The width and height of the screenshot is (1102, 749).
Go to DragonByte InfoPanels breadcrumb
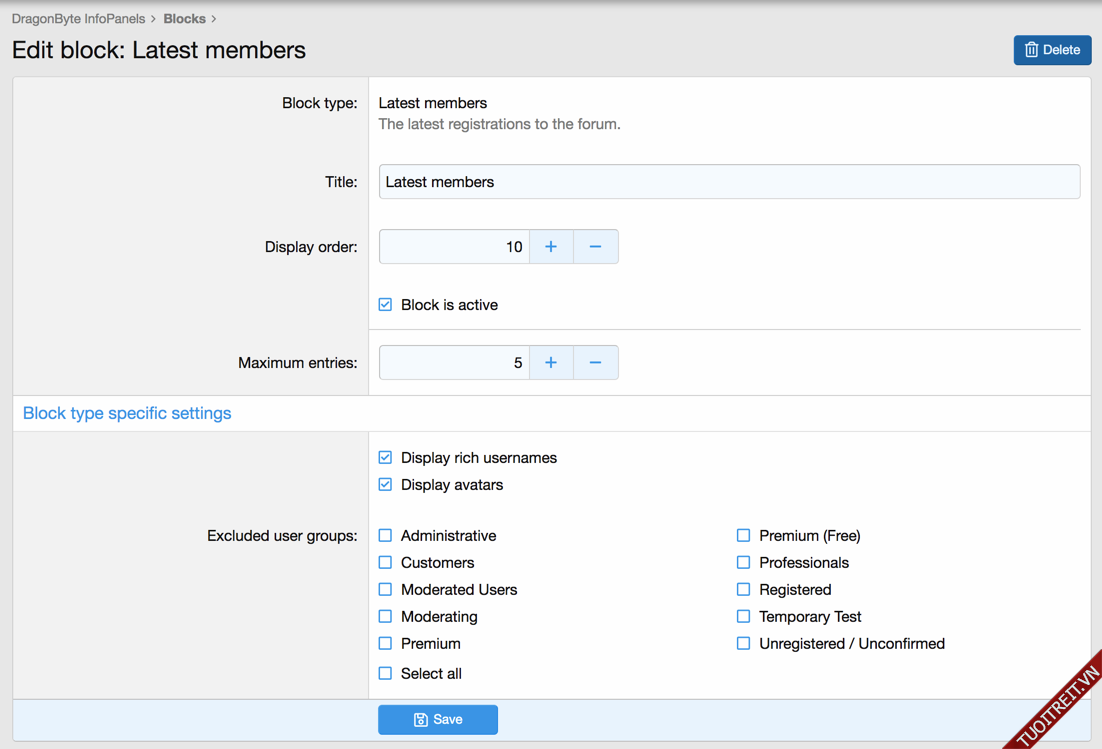coord(78,19)
